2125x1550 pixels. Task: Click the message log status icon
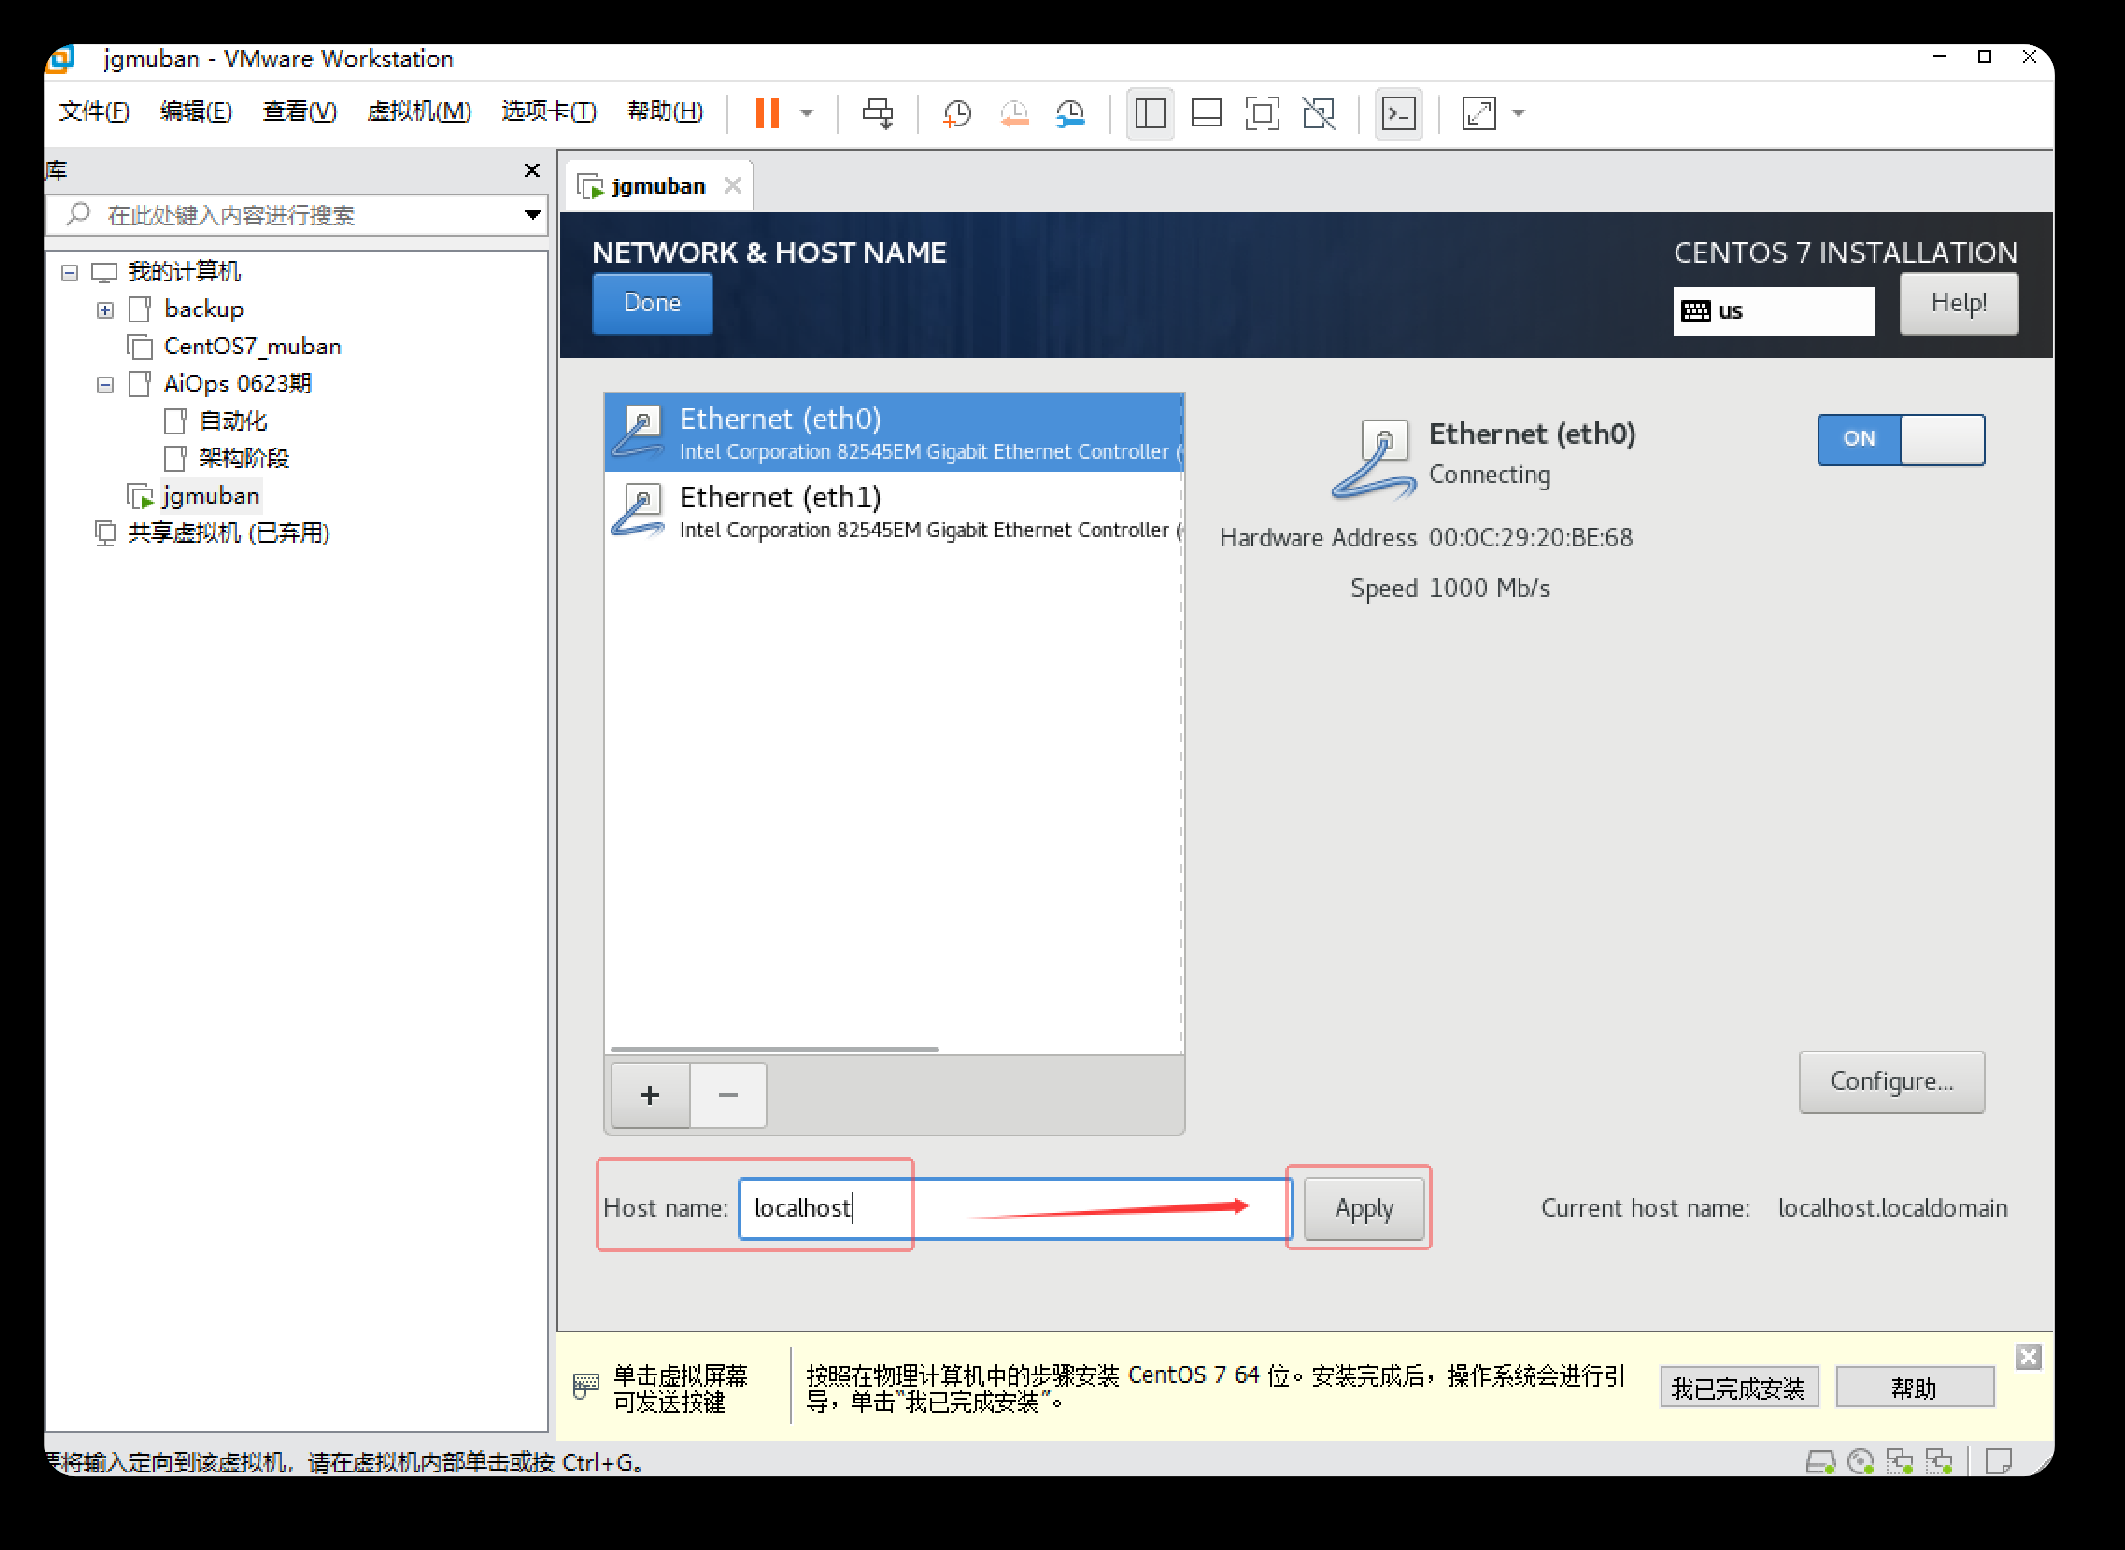pos(1999,1462)
